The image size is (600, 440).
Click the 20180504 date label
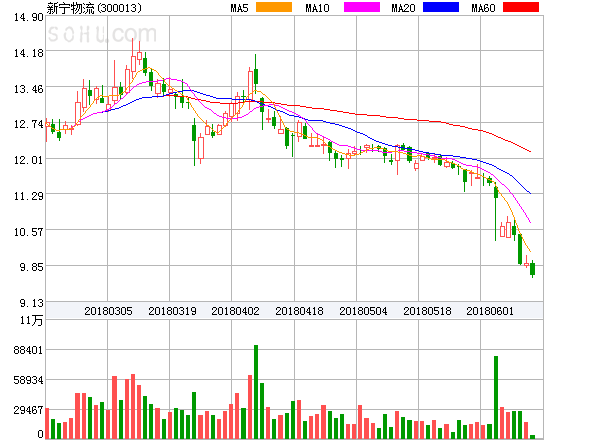[363, 311]
